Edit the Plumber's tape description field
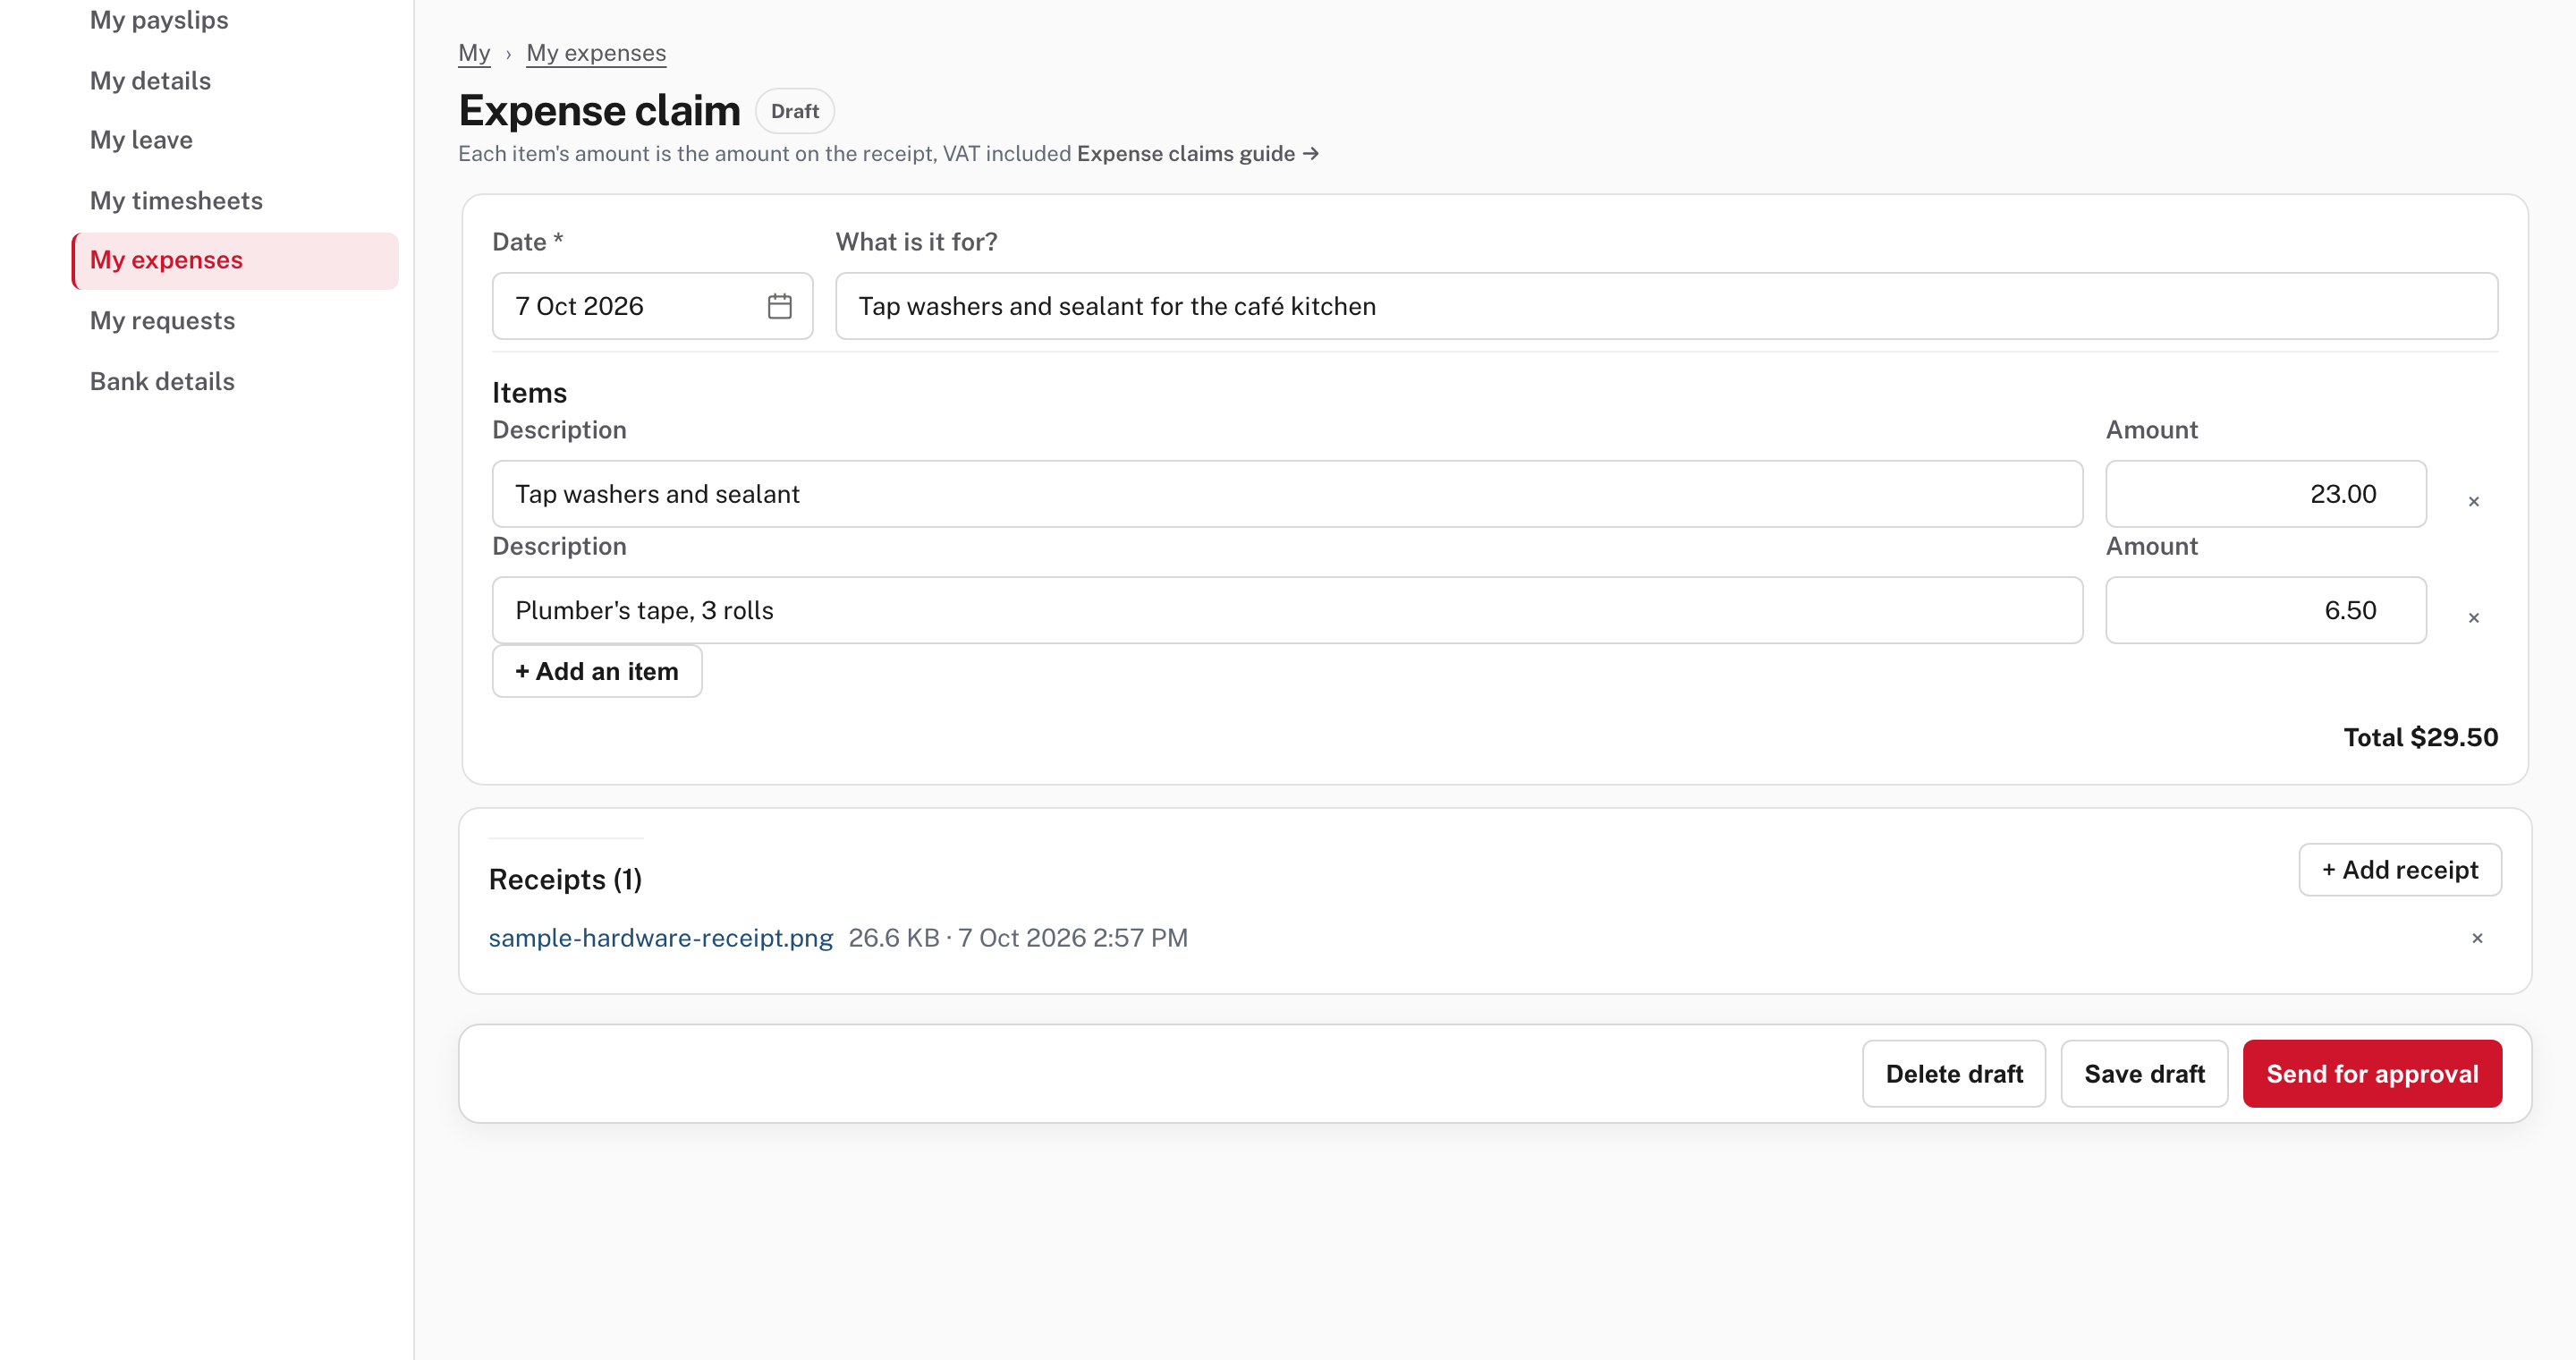Screen dimensions: 2576x1360 (1287, 610)
